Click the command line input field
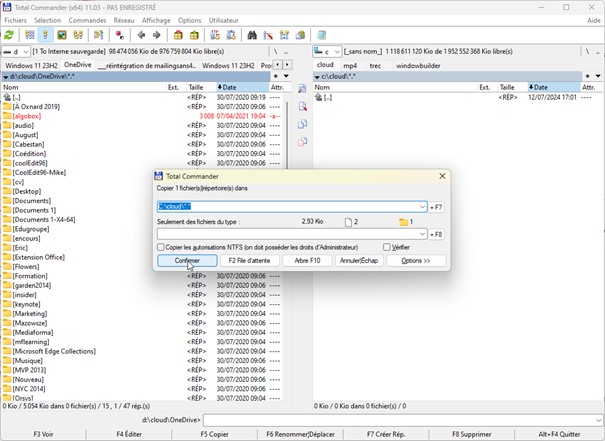This screenshot has width=605, height=441. (400, 421)
